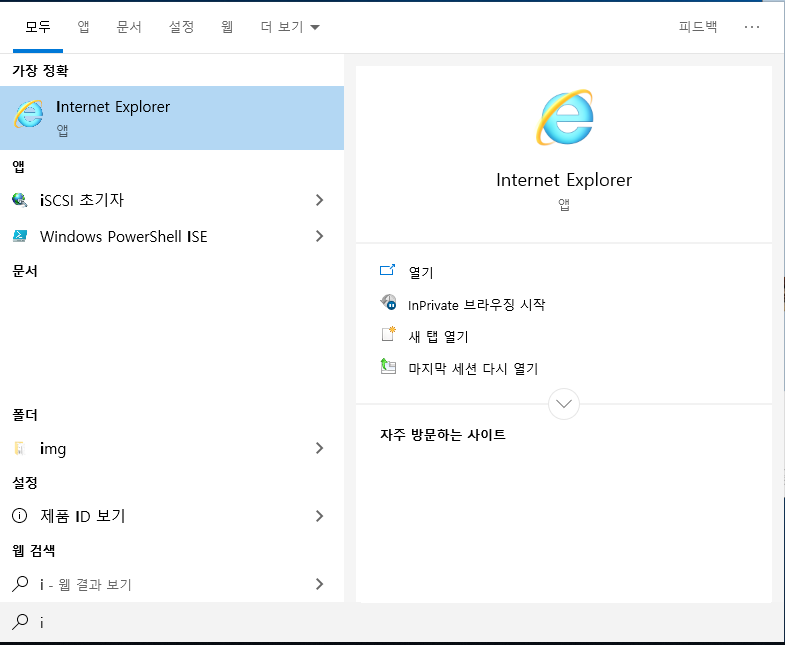Expand the 제품 ID 보기 chevron
The image size is (785, 645).
click(319, 516)
